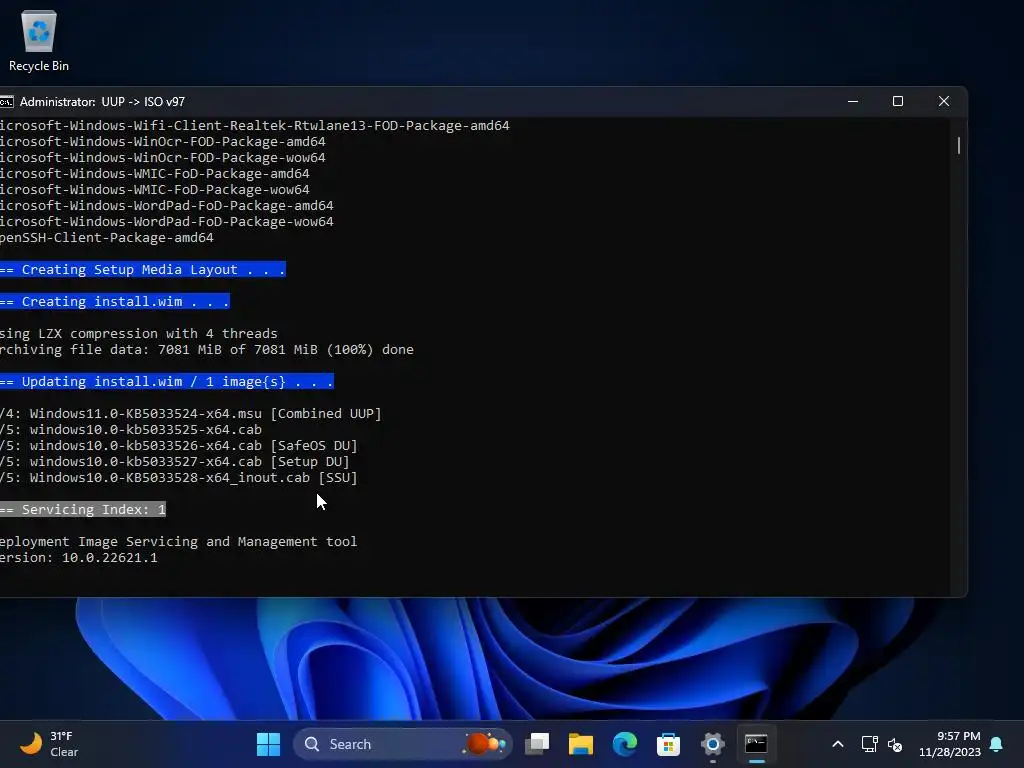Open the network status tray icon
The height and width of the screenshot is (768, 1024).
pyautogui.click(x=869, y=744)
